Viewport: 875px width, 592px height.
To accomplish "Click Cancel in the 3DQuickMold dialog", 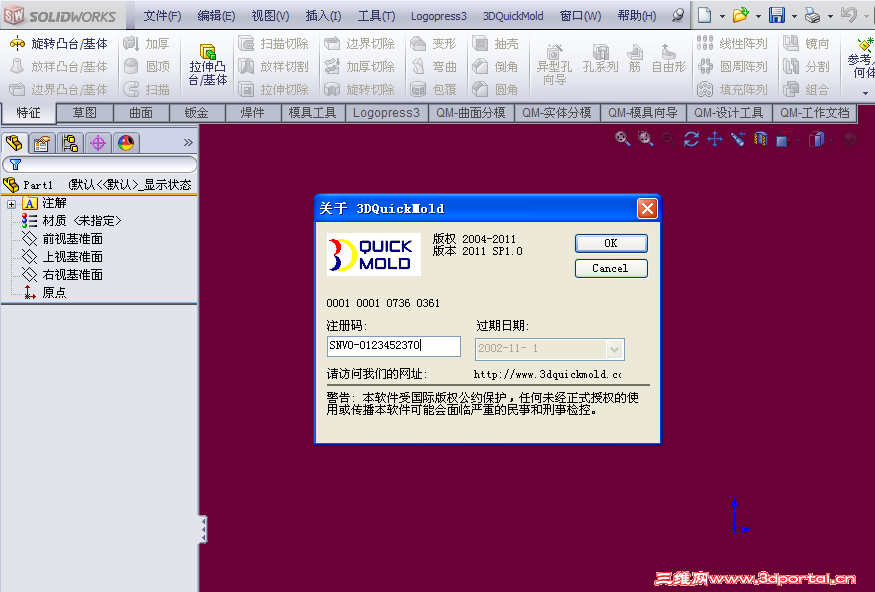I will tap(611, 268).
